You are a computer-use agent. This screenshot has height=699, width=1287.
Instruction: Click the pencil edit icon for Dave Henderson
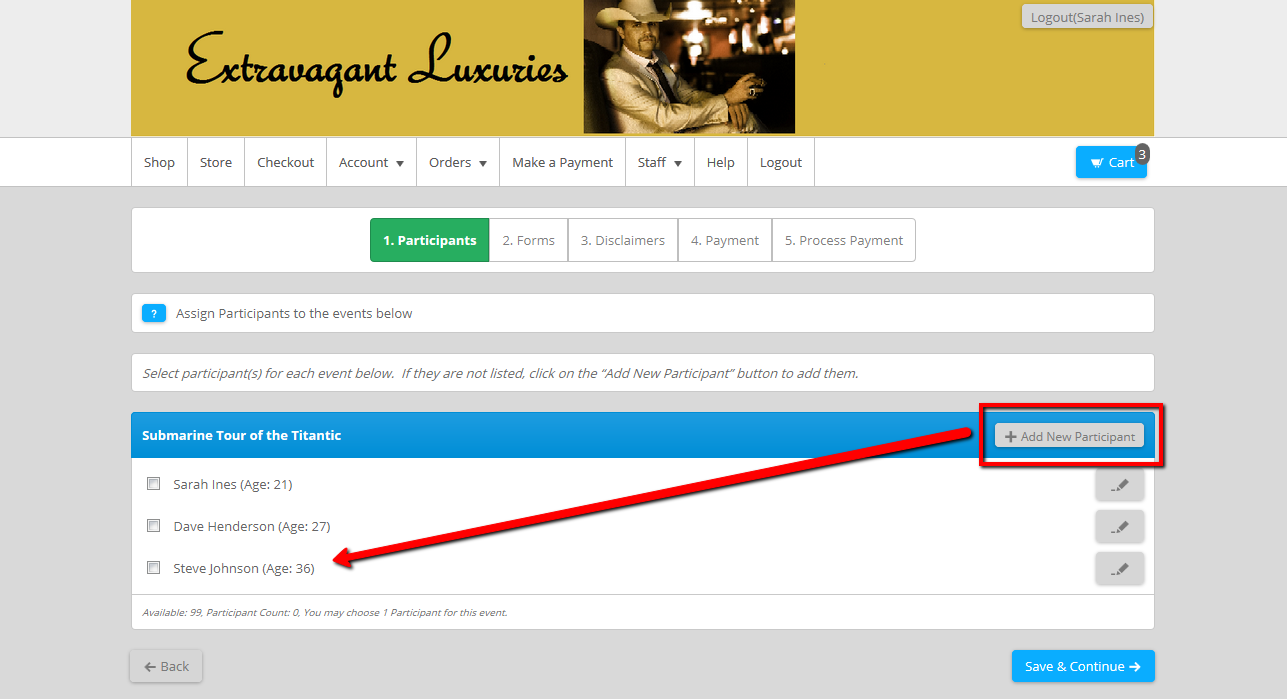click(1120, 527)
